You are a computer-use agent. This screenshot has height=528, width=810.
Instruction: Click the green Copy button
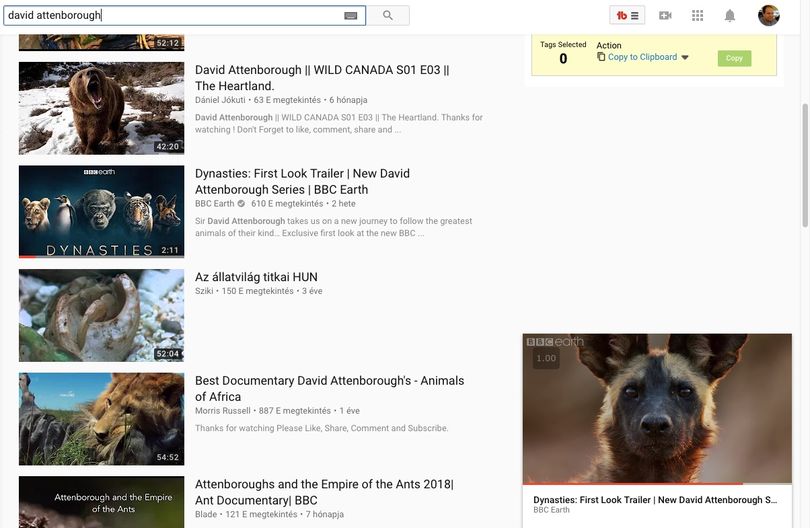(x=734, y=58)
